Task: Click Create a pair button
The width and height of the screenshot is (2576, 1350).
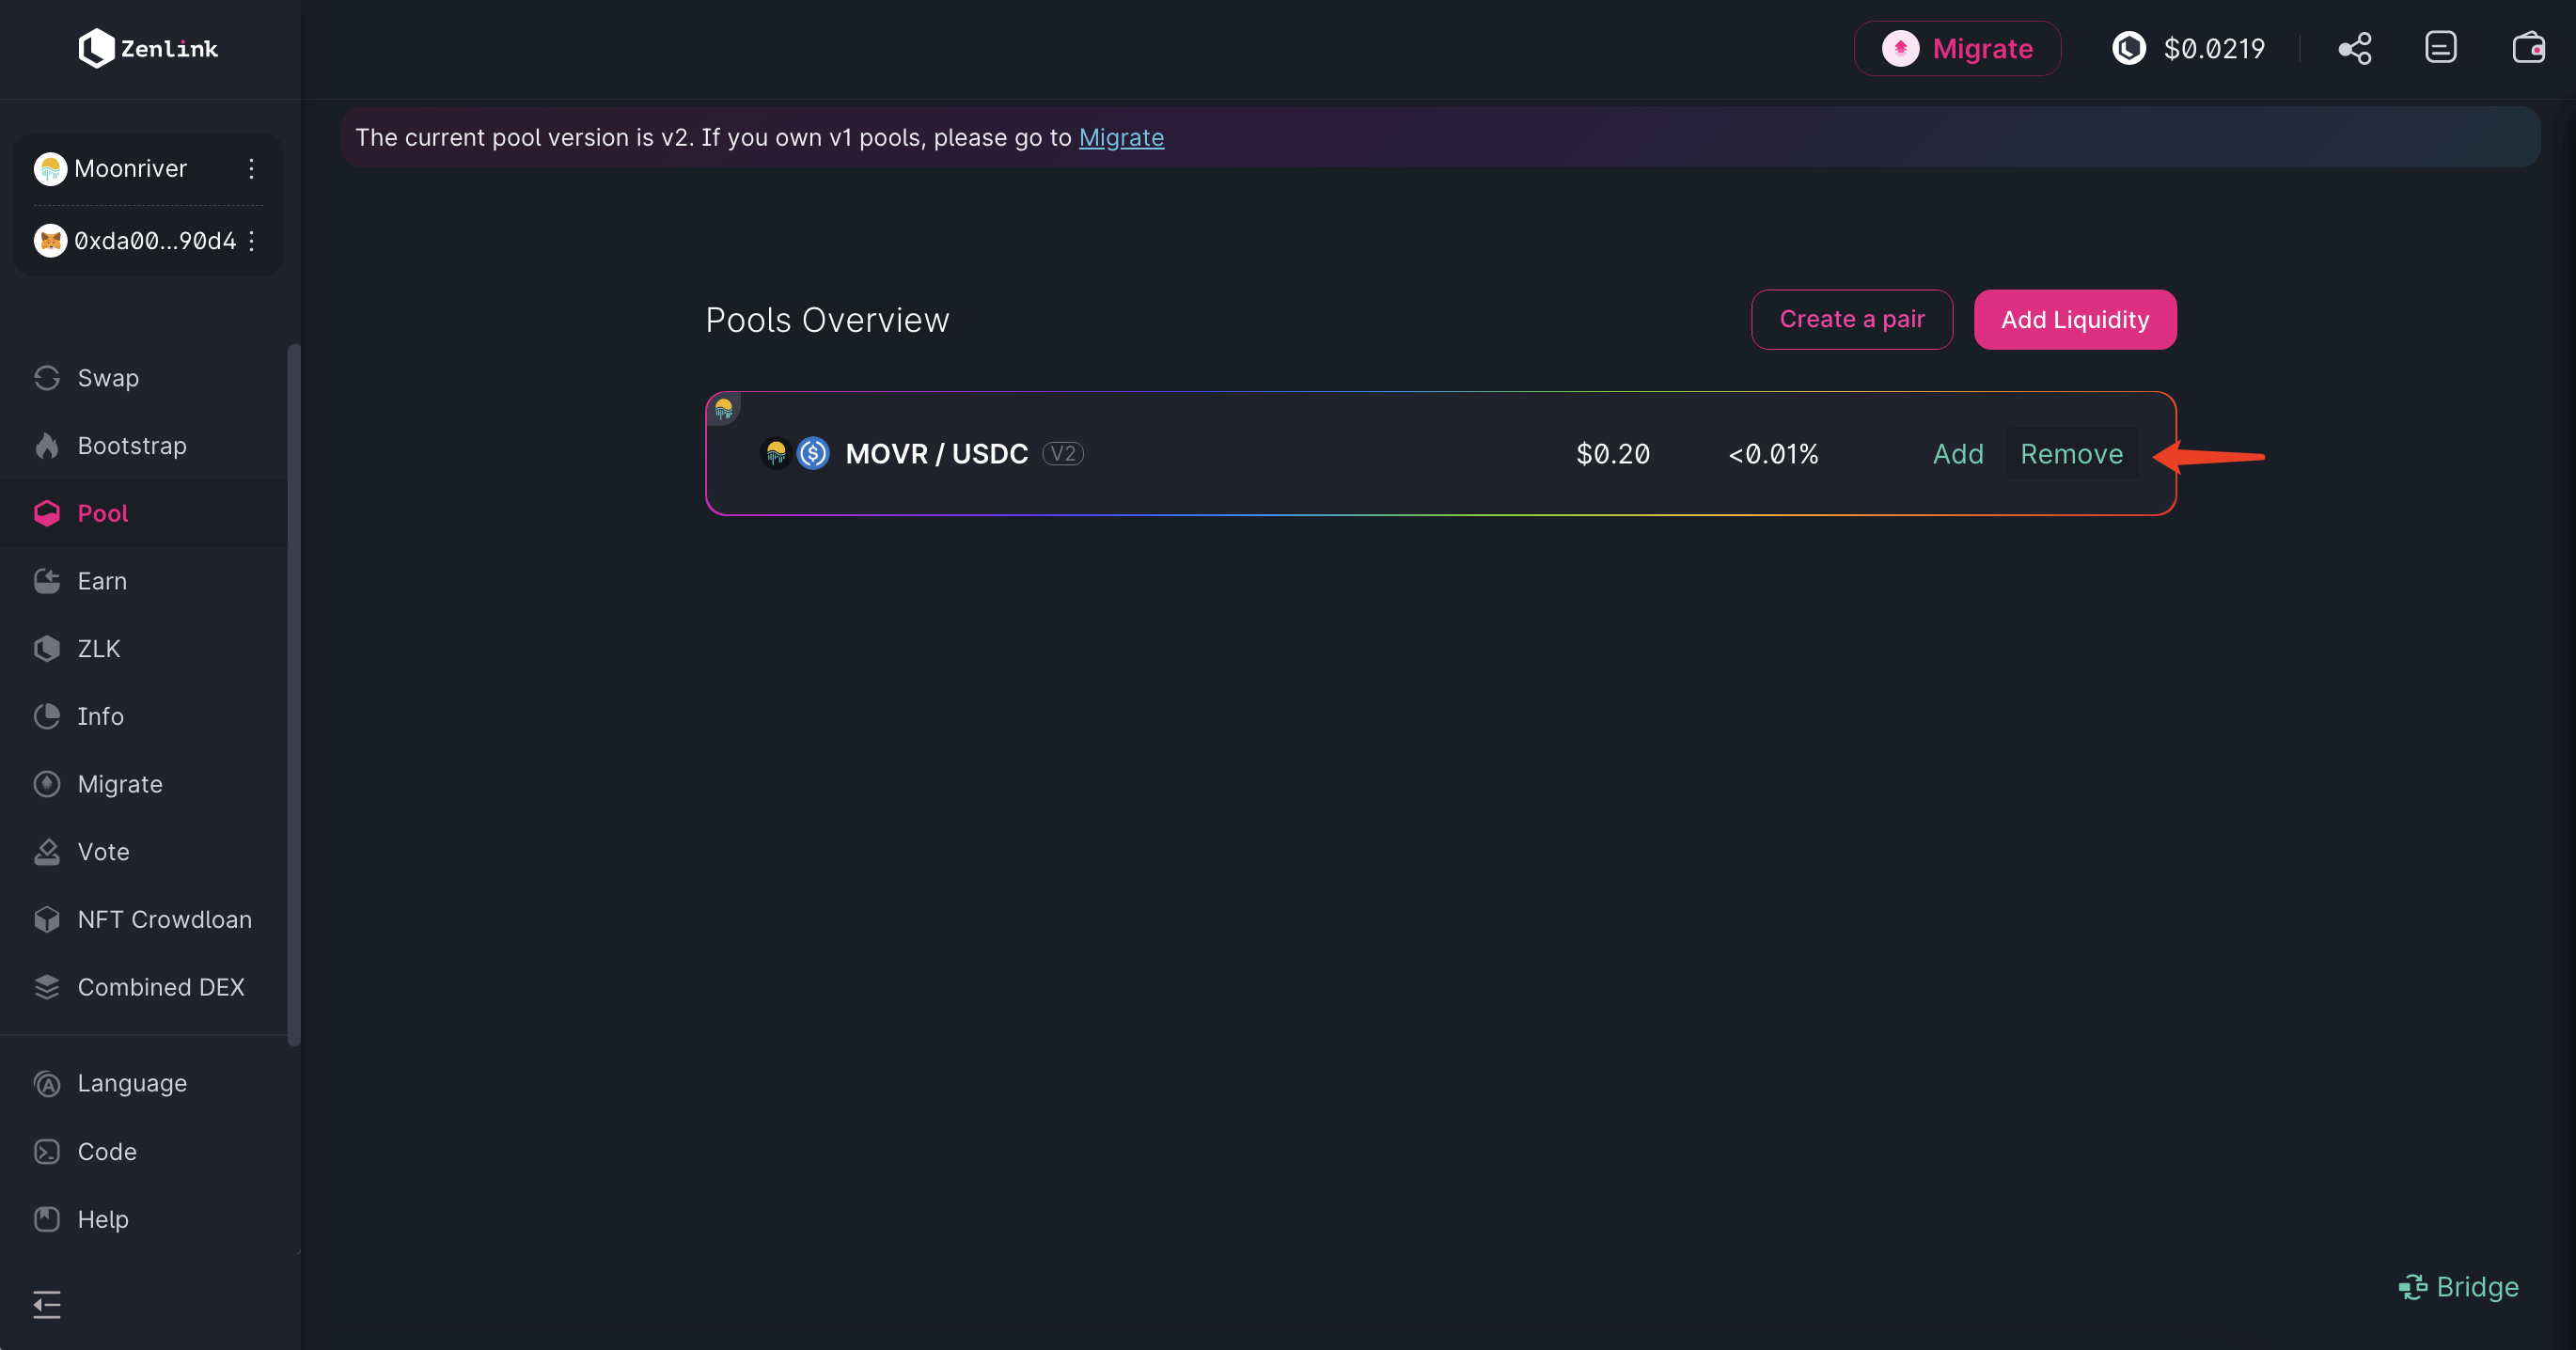Action: click(1851, 320)
